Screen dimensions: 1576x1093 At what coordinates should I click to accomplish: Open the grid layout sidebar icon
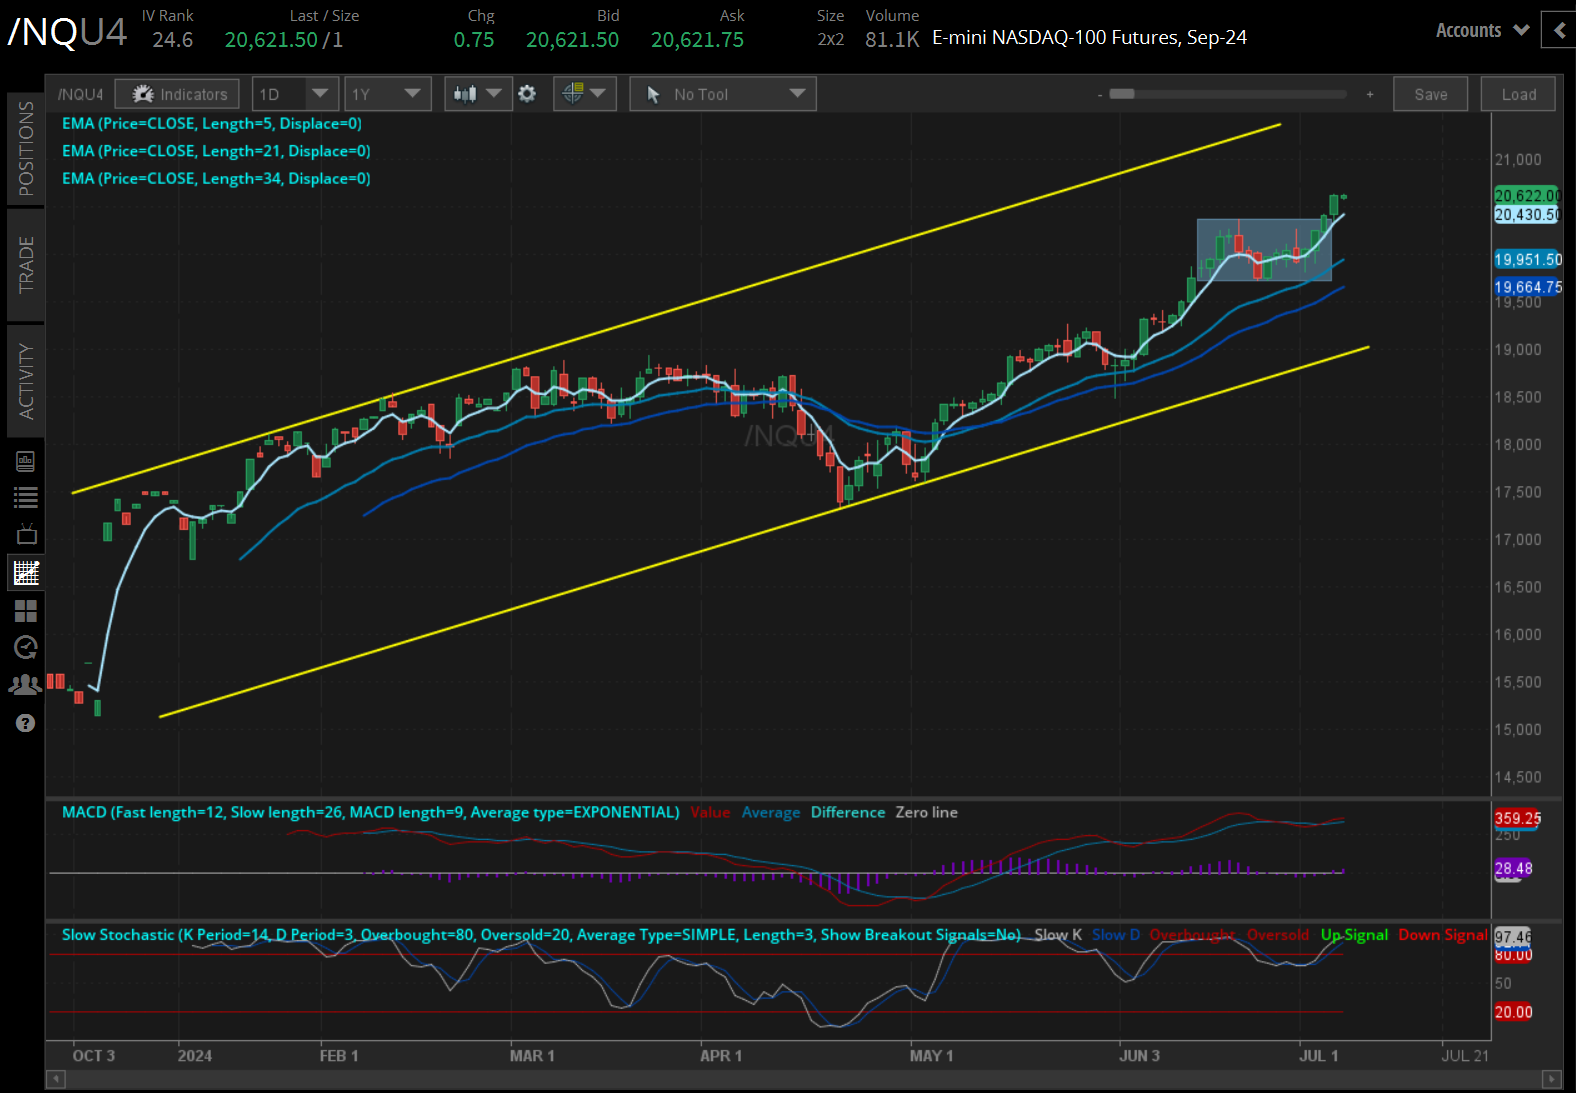(26, 610)
